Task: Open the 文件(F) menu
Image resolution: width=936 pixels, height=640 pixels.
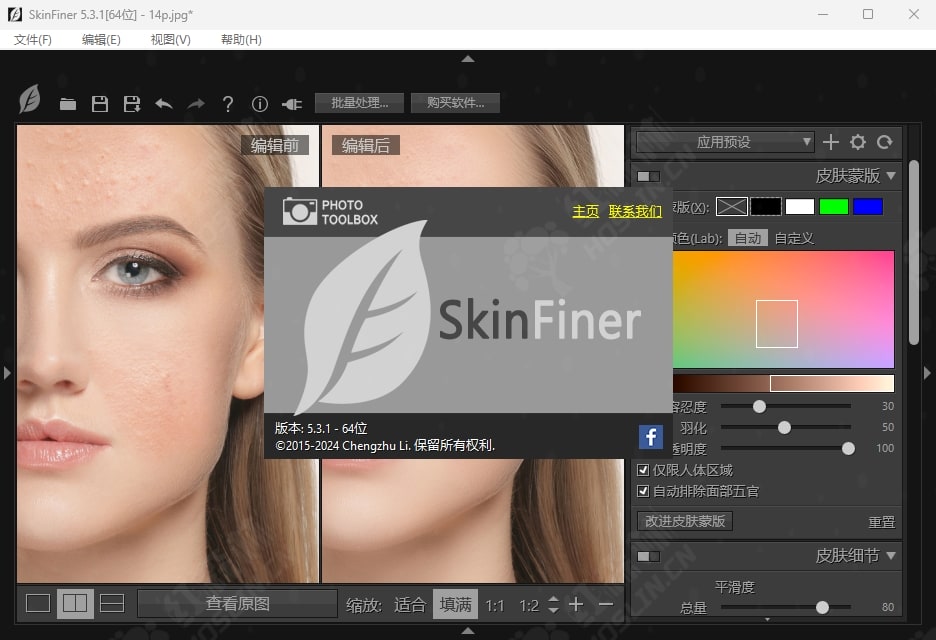Action: coord(33,39)
